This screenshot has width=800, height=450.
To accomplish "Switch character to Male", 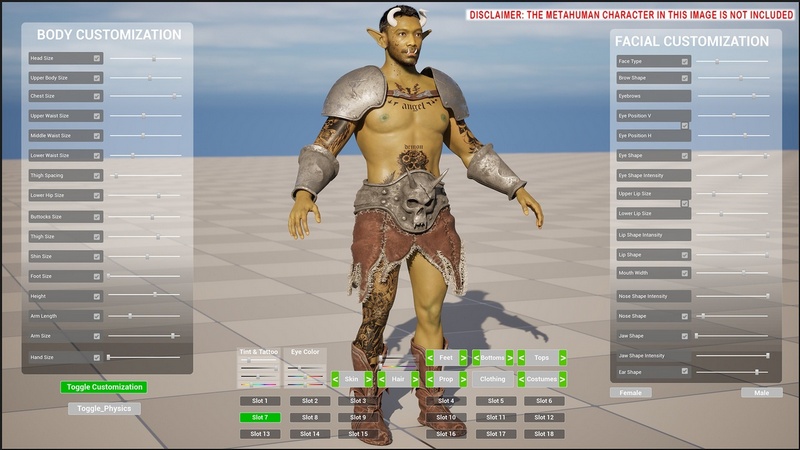I will pyautogui.click(x=761, y=393).
